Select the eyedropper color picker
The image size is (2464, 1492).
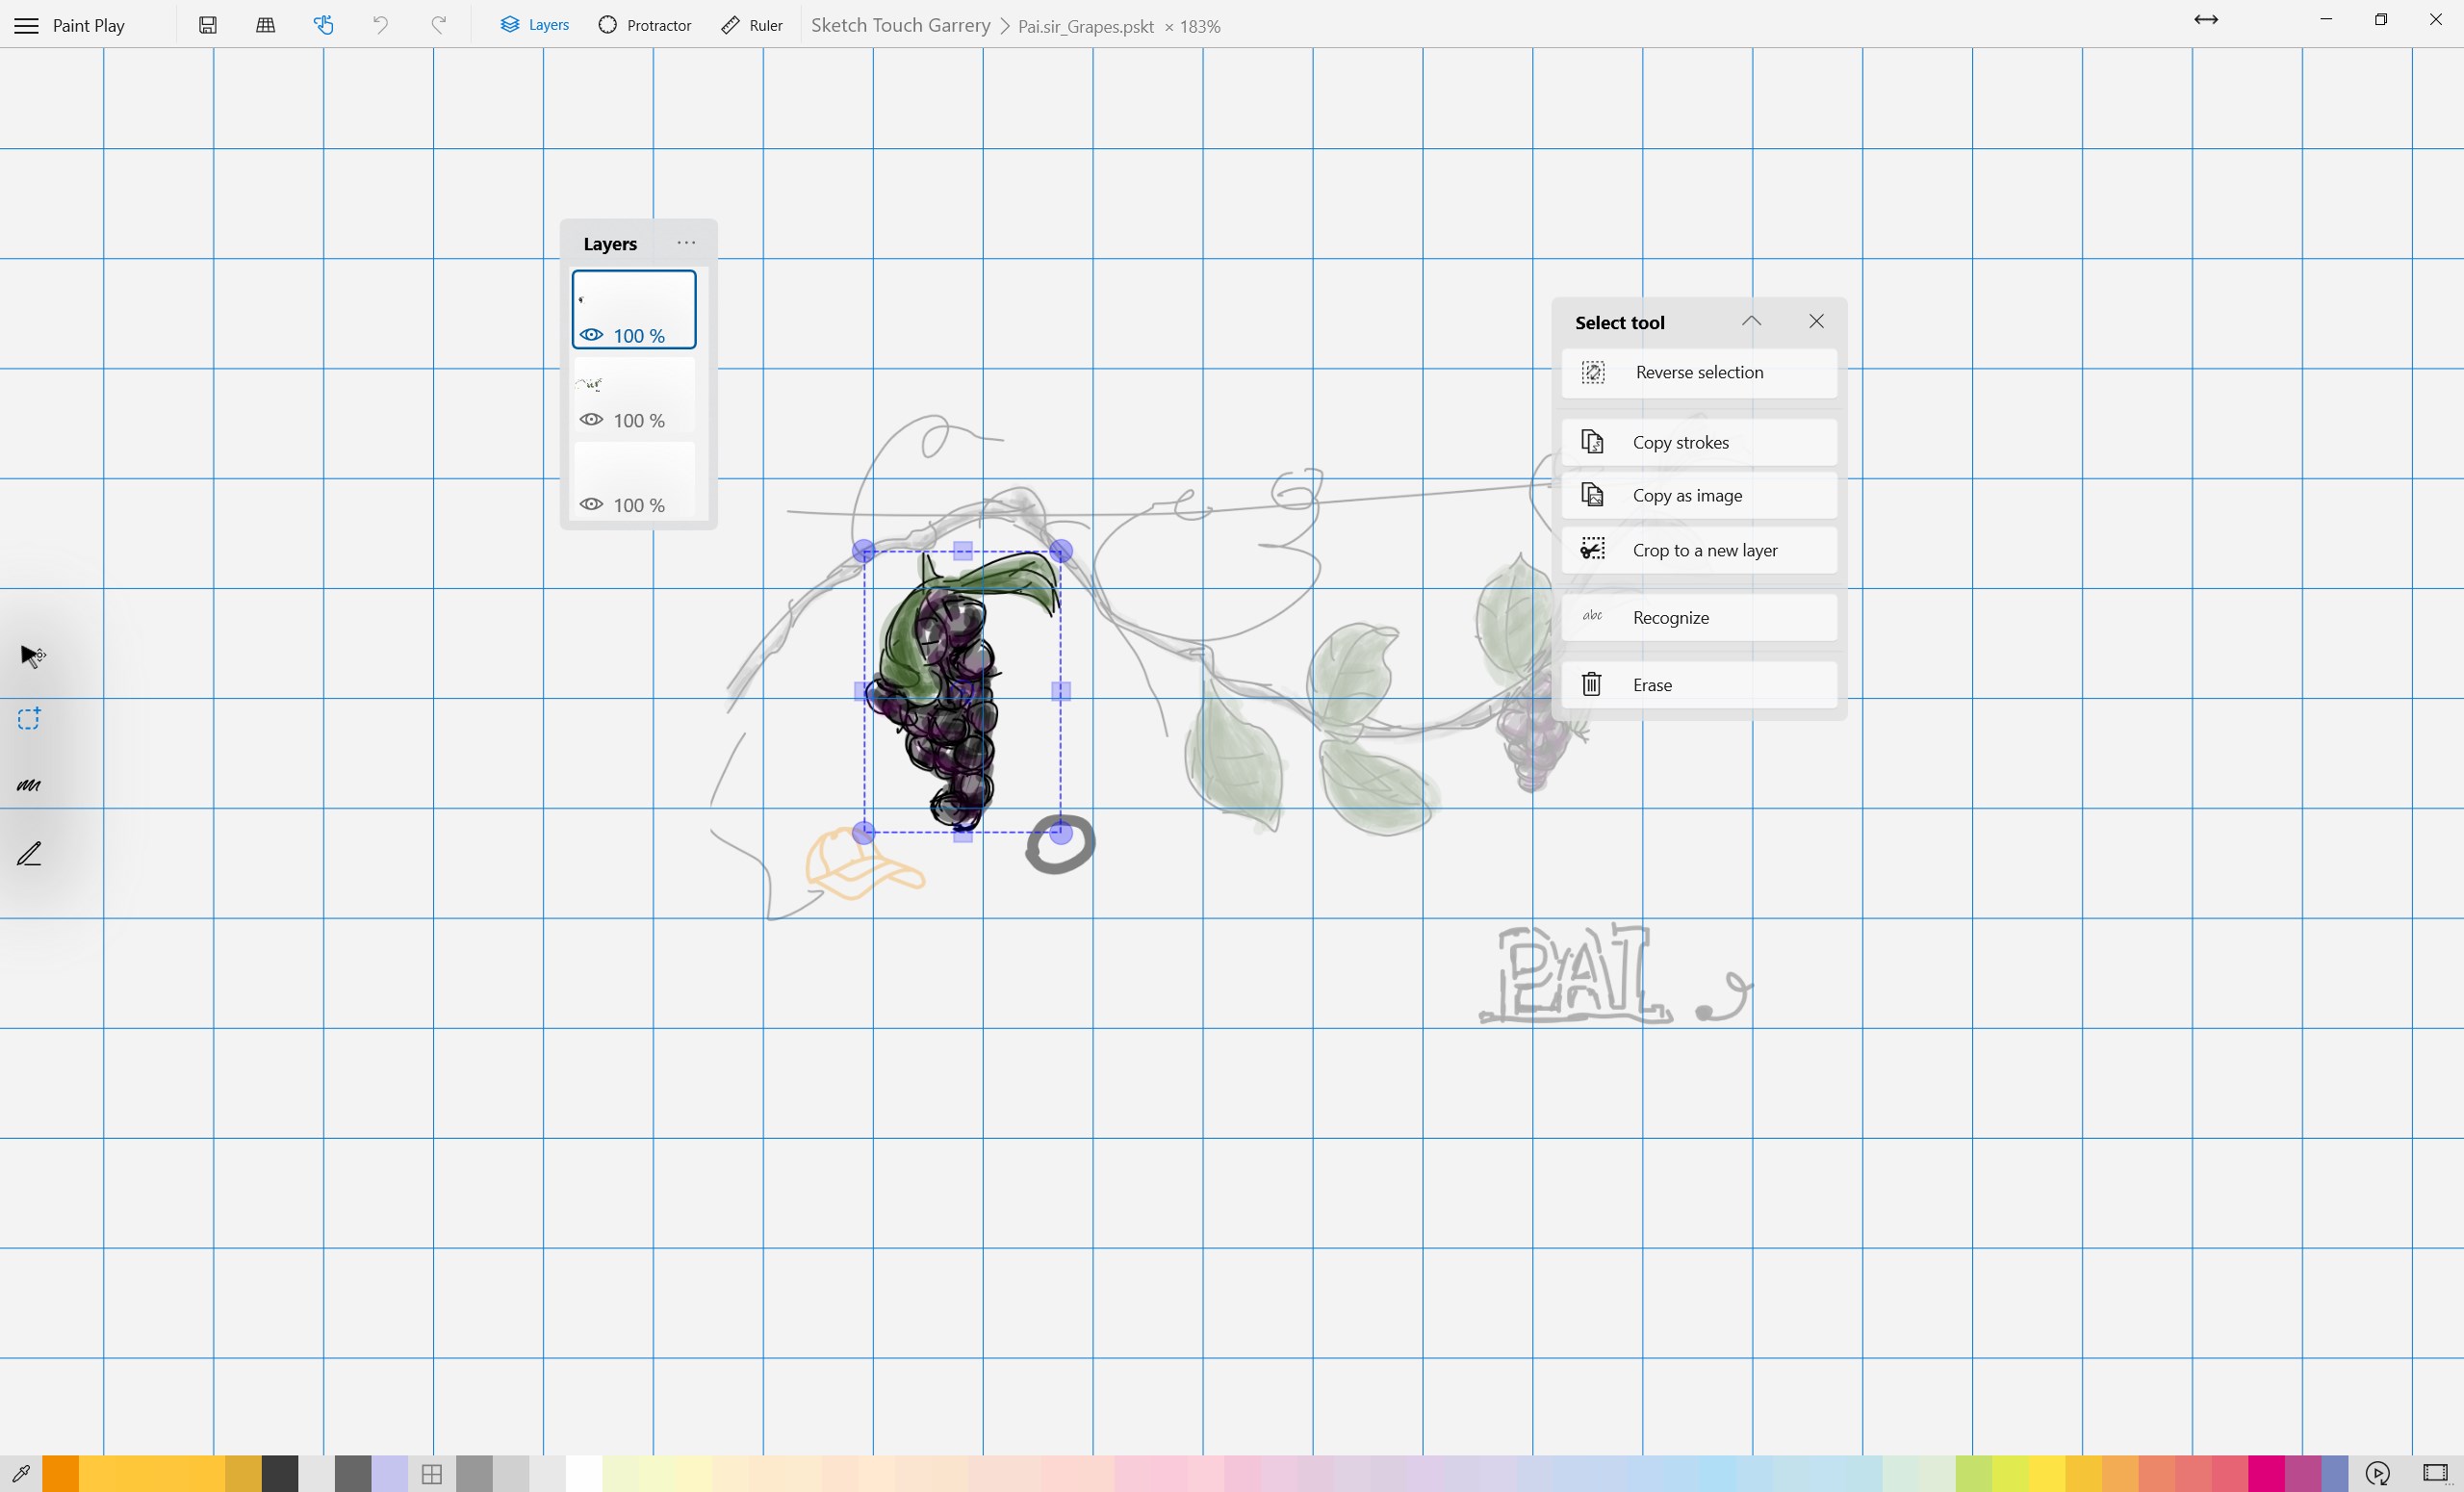point(22,1474)
